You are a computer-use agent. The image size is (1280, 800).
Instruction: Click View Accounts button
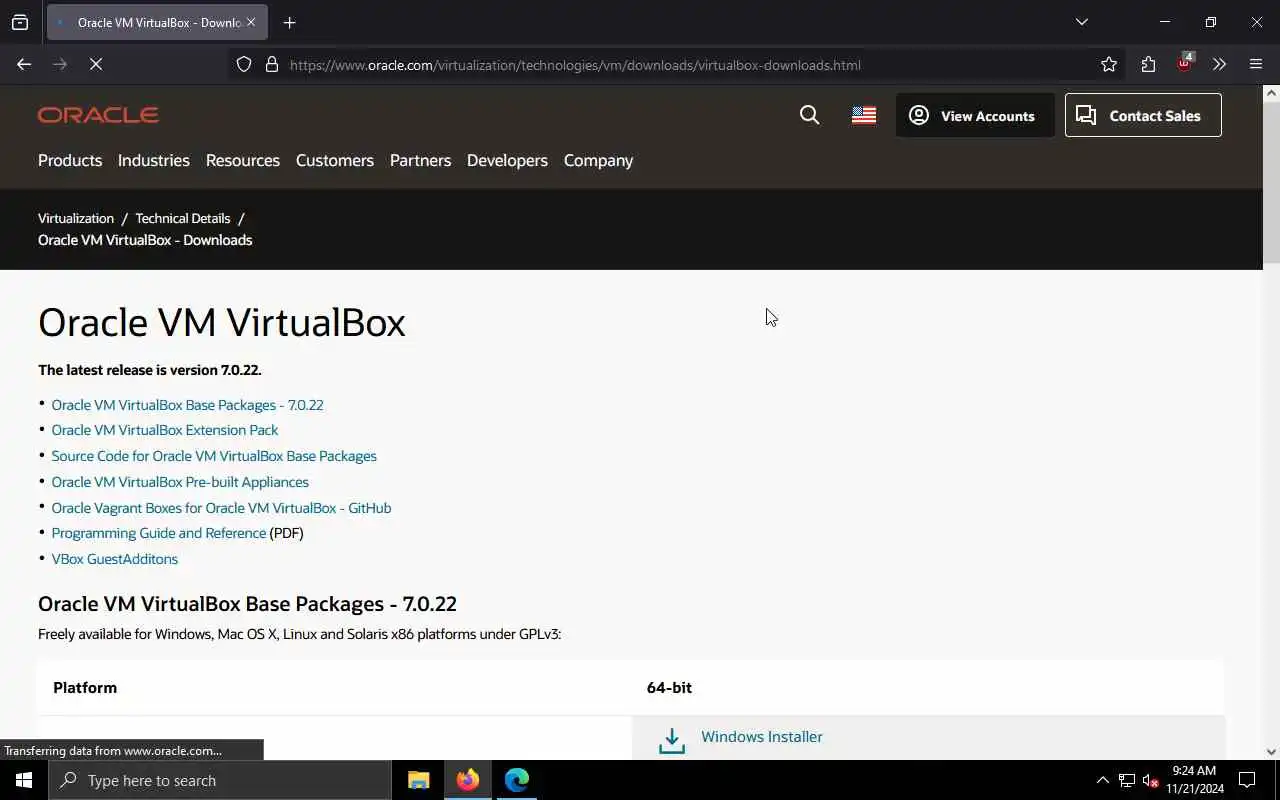pyautogui.click(x=975, y=115)
